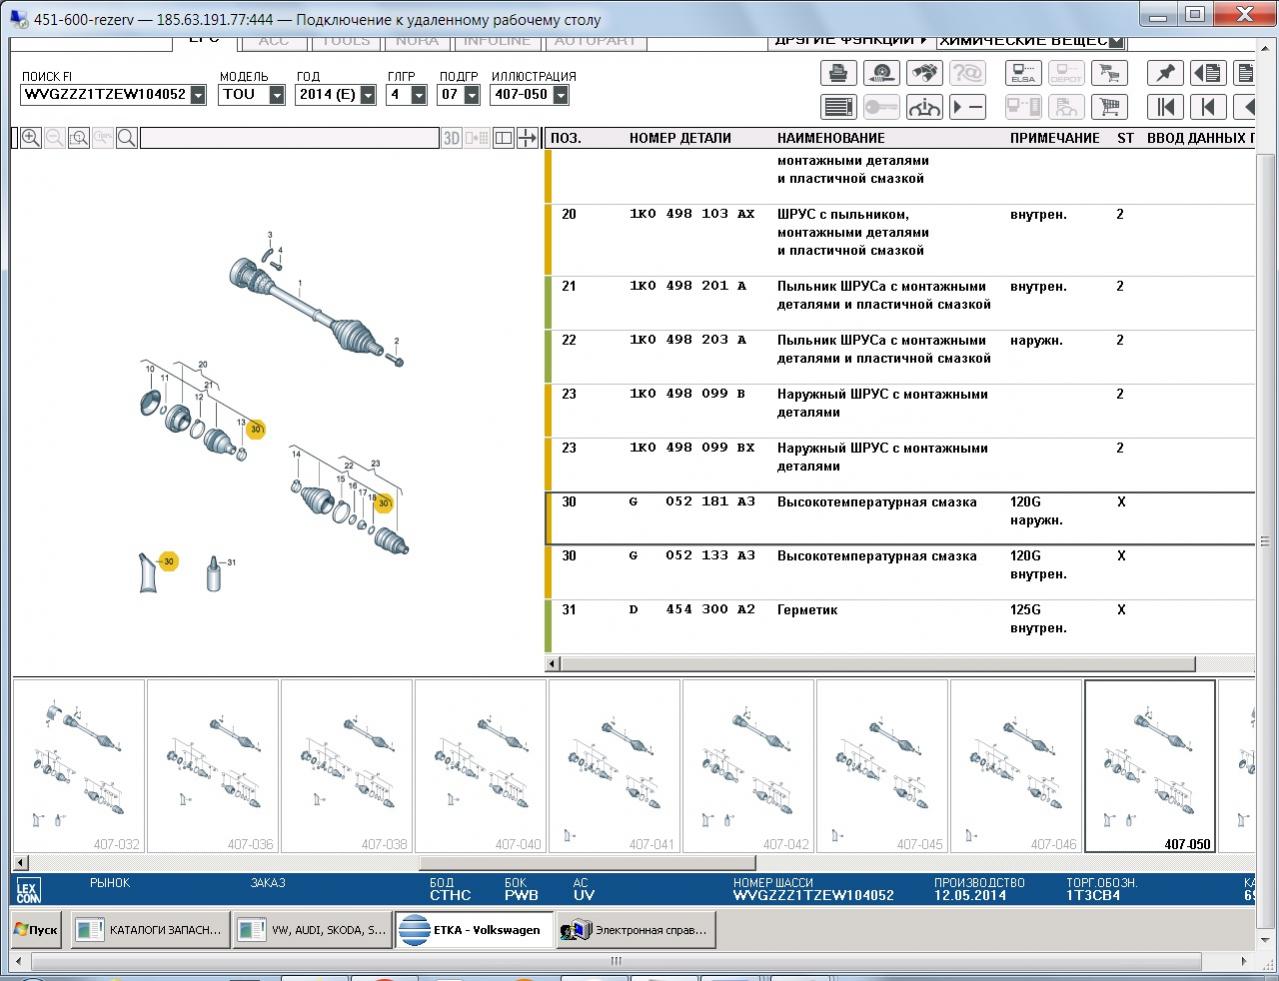The image size is (1279, 981).
Task: Switch to the TOOLS tab
Action: [346, 41]
